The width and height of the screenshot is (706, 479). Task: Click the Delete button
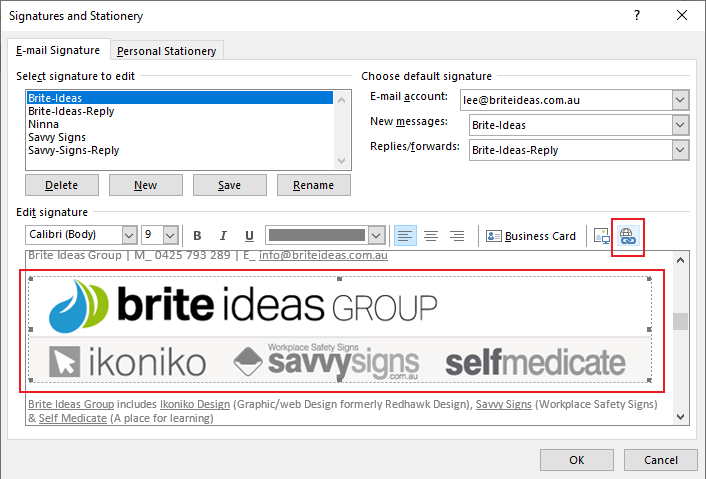62,185
